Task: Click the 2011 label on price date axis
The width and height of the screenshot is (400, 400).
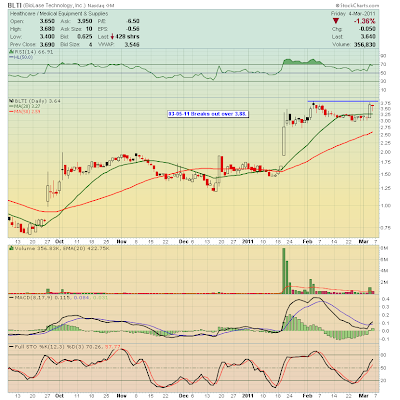Action: click(x=248, y=241)
